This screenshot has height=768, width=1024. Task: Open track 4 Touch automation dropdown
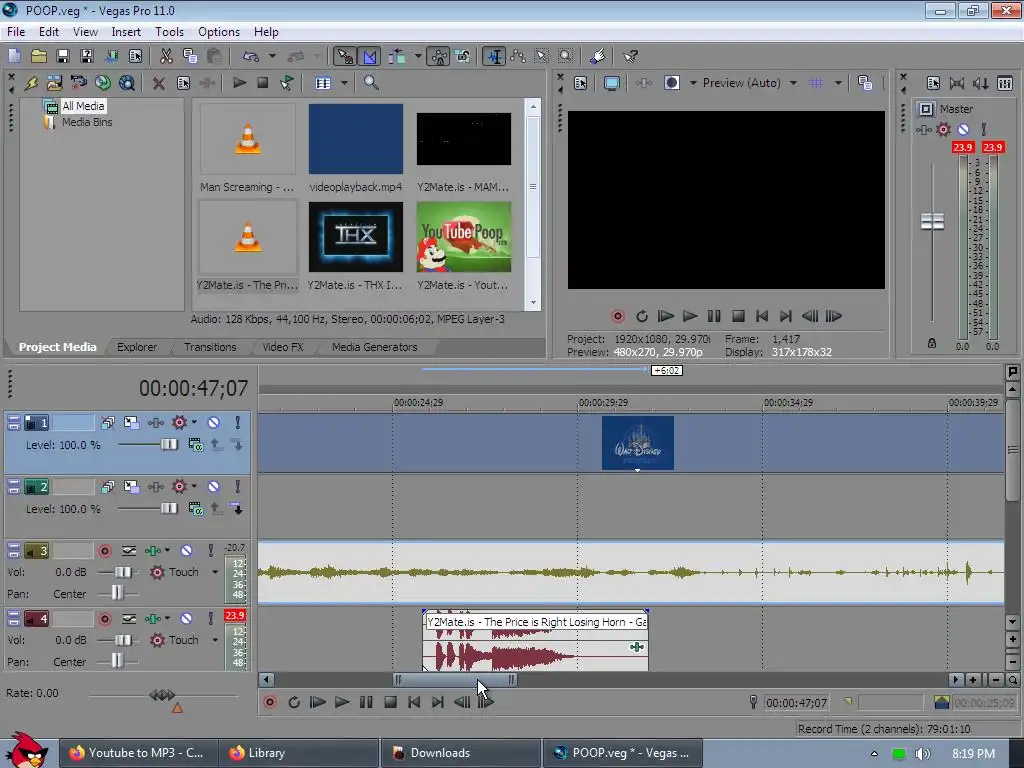tap(215, 640)
